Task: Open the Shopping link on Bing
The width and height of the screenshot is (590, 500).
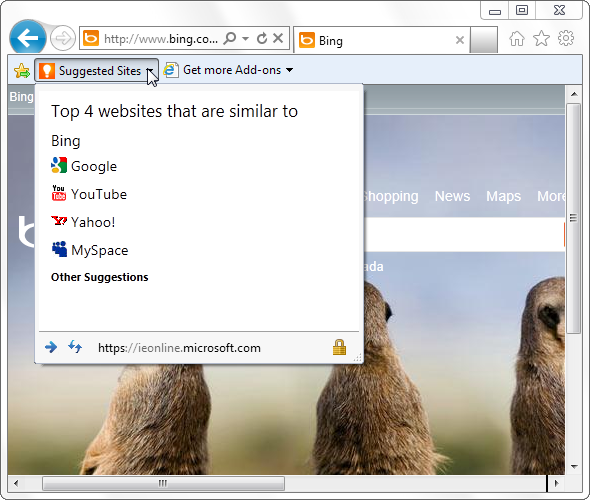Action: pyautogui.click(x=391, y=196)
